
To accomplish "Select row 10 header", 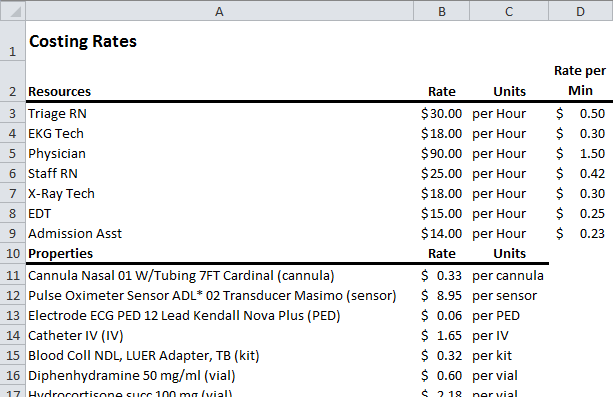I will click(13, 253).
